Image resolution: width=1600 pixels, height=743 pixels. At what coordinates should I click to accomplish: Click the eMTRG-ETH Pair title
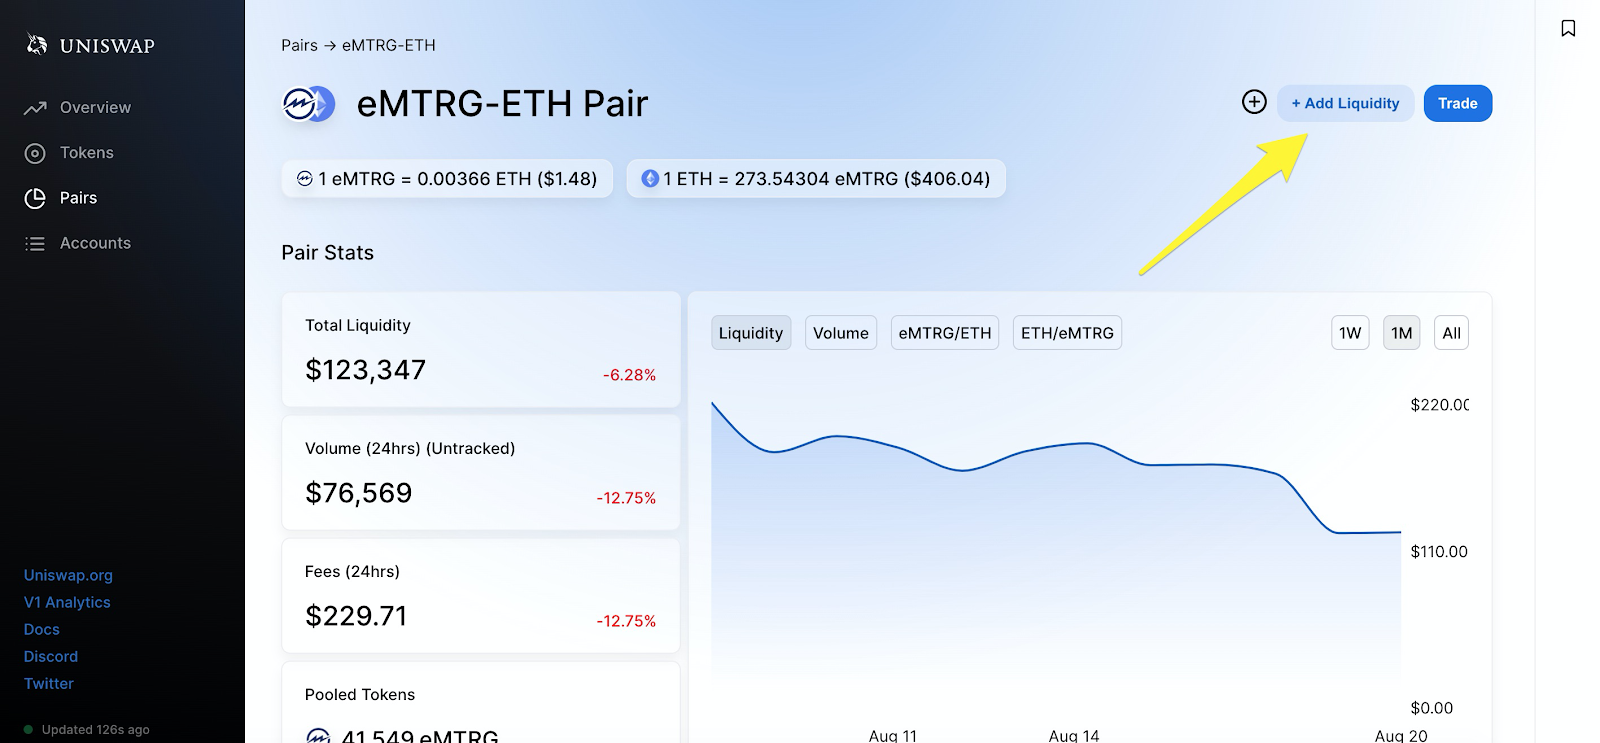pos(502,104)
